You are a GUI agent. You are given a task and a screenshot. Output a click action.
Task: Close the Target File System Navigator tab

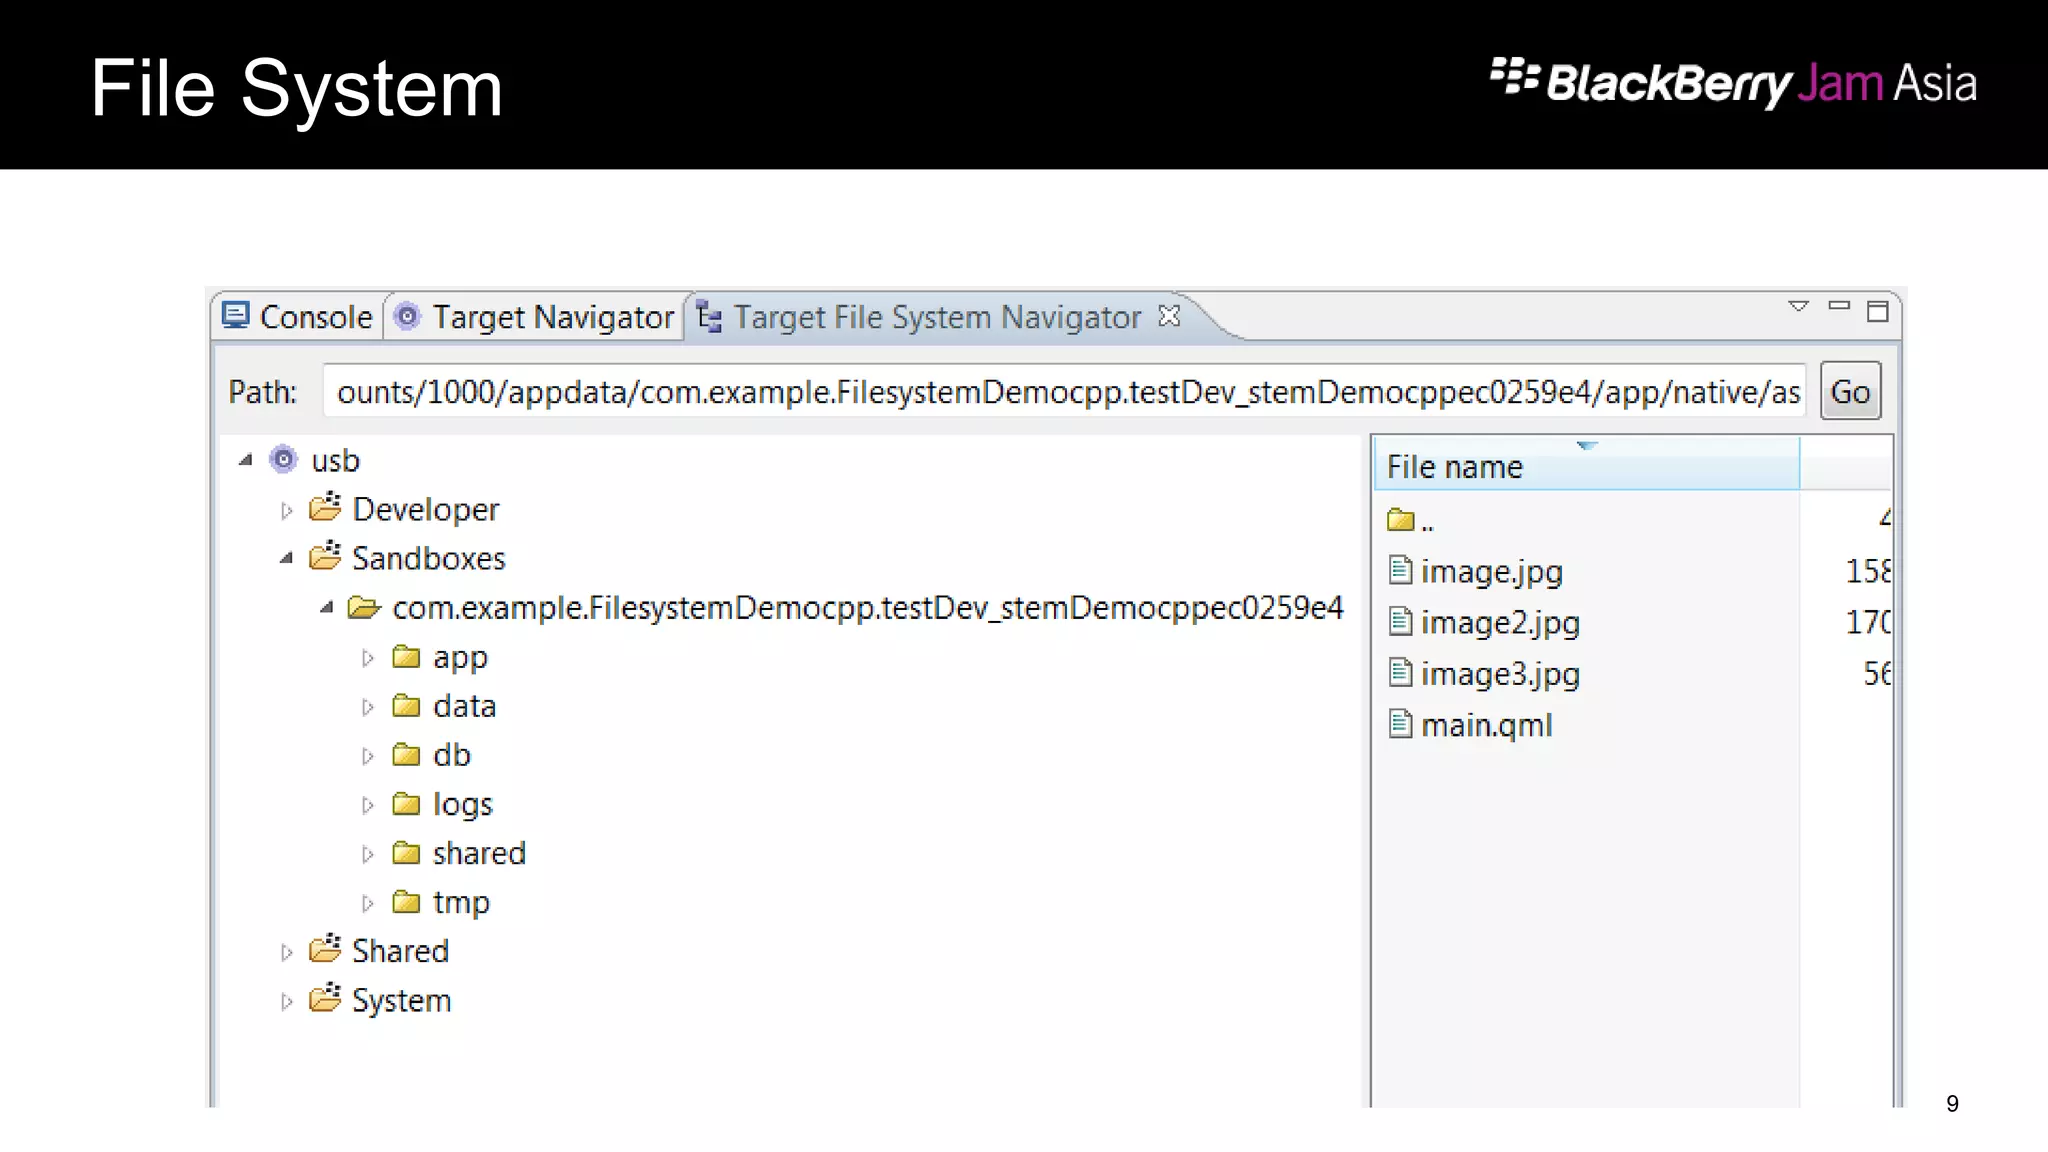pyautogui.click(x=1169, y=316)
